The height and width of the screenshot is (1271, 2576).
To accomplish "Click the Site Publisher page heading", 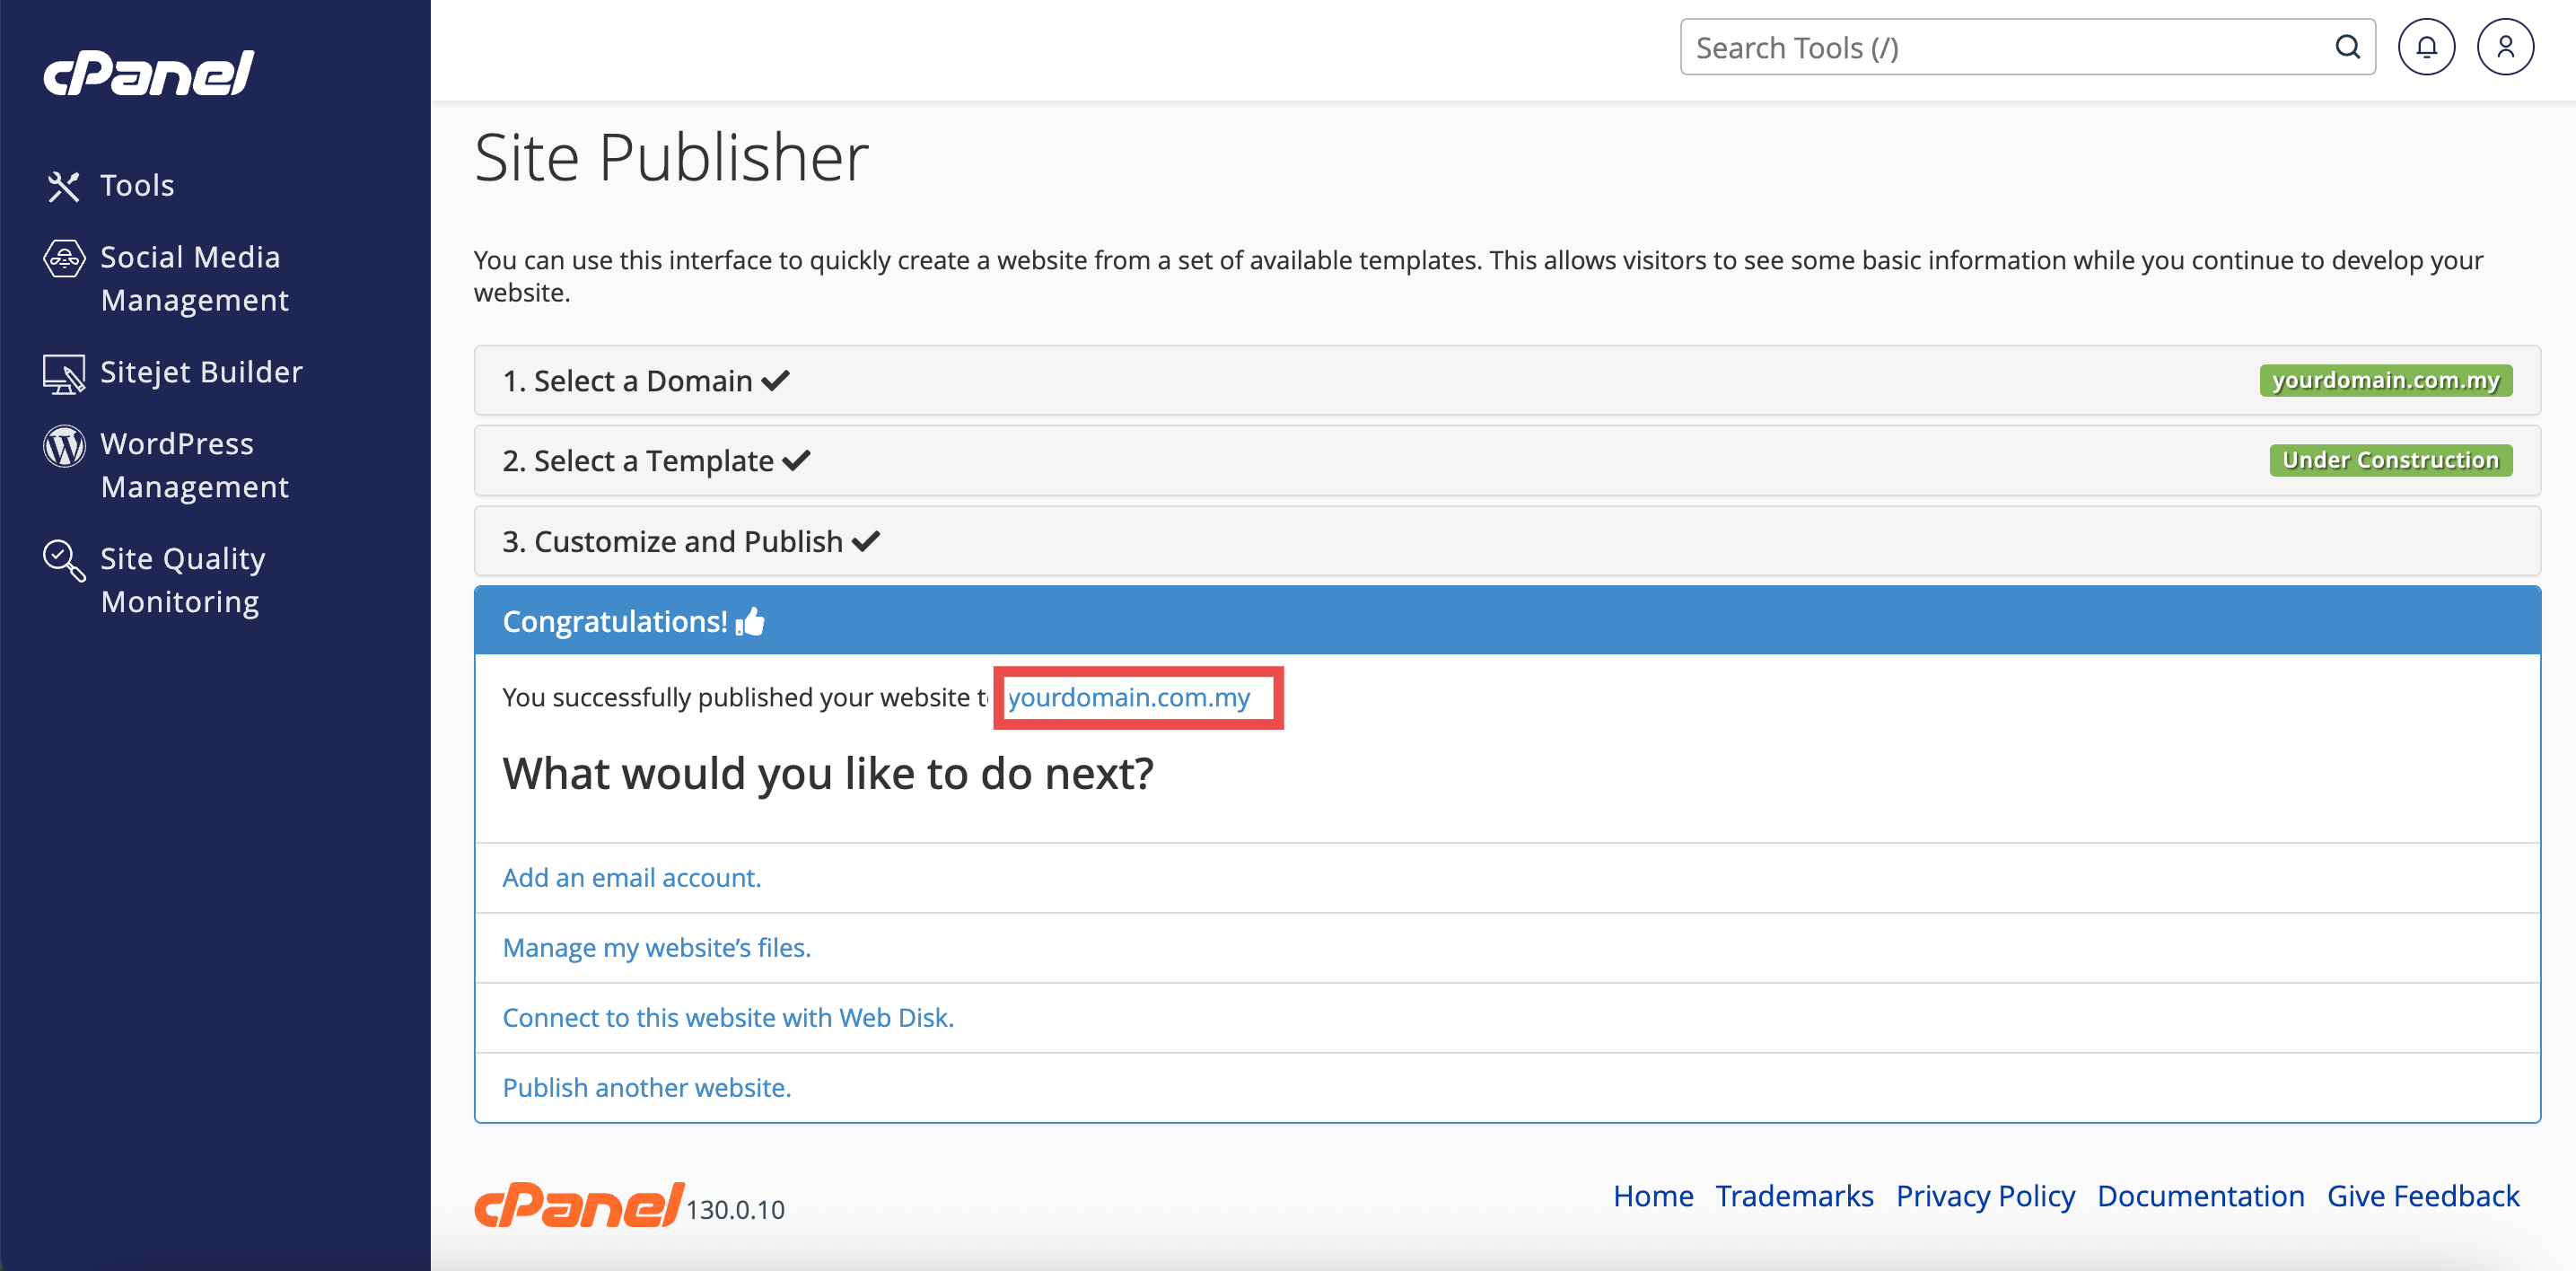I will (x=671, y=158).
